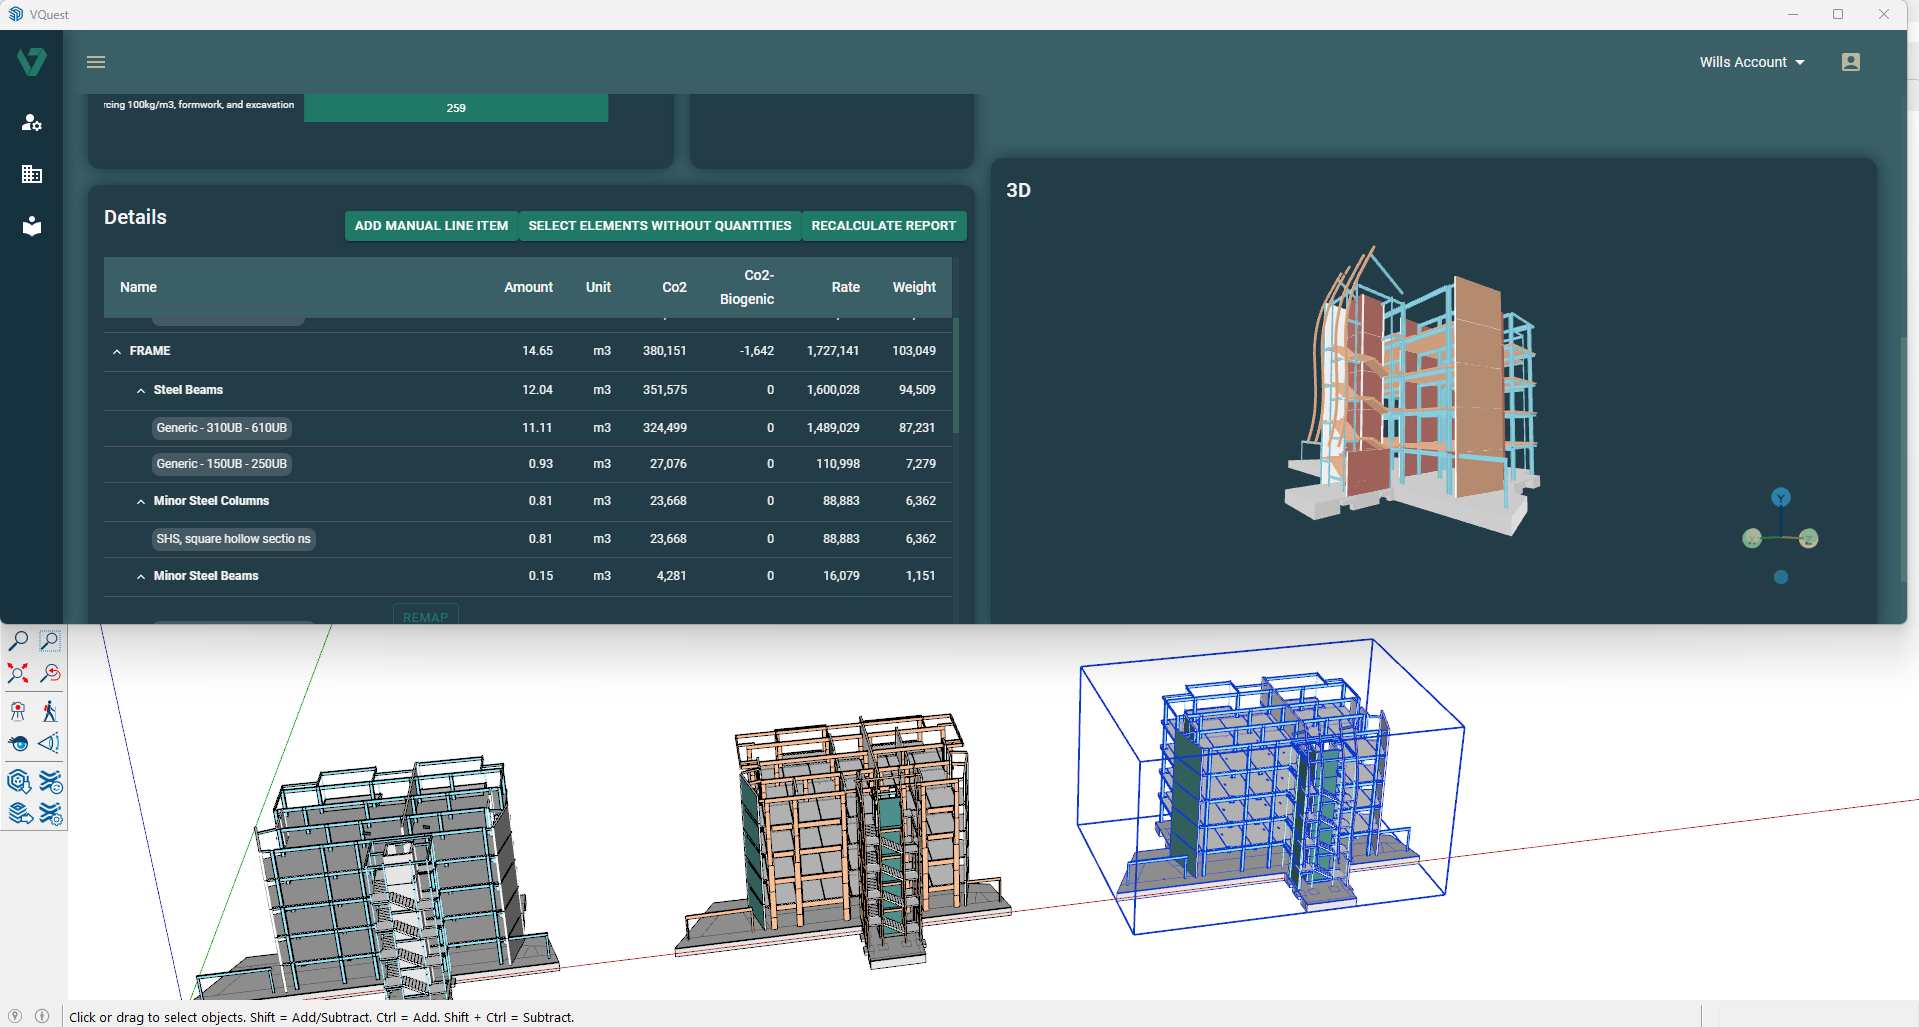Select the Zoom Window tool
Viewport: 1919px width, 1027px height.
[x=49, y=641]
